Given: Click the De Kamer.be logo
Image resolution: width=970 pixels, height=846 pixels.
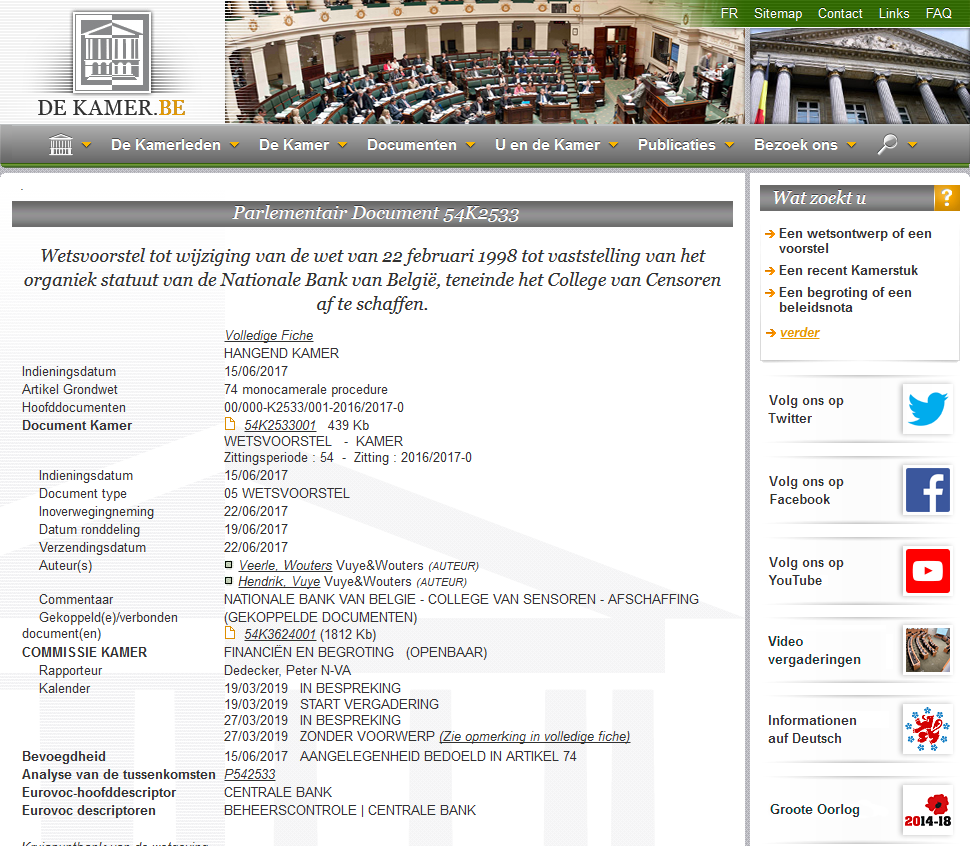Looking at the screenshot, I should [x=111, y=64].
